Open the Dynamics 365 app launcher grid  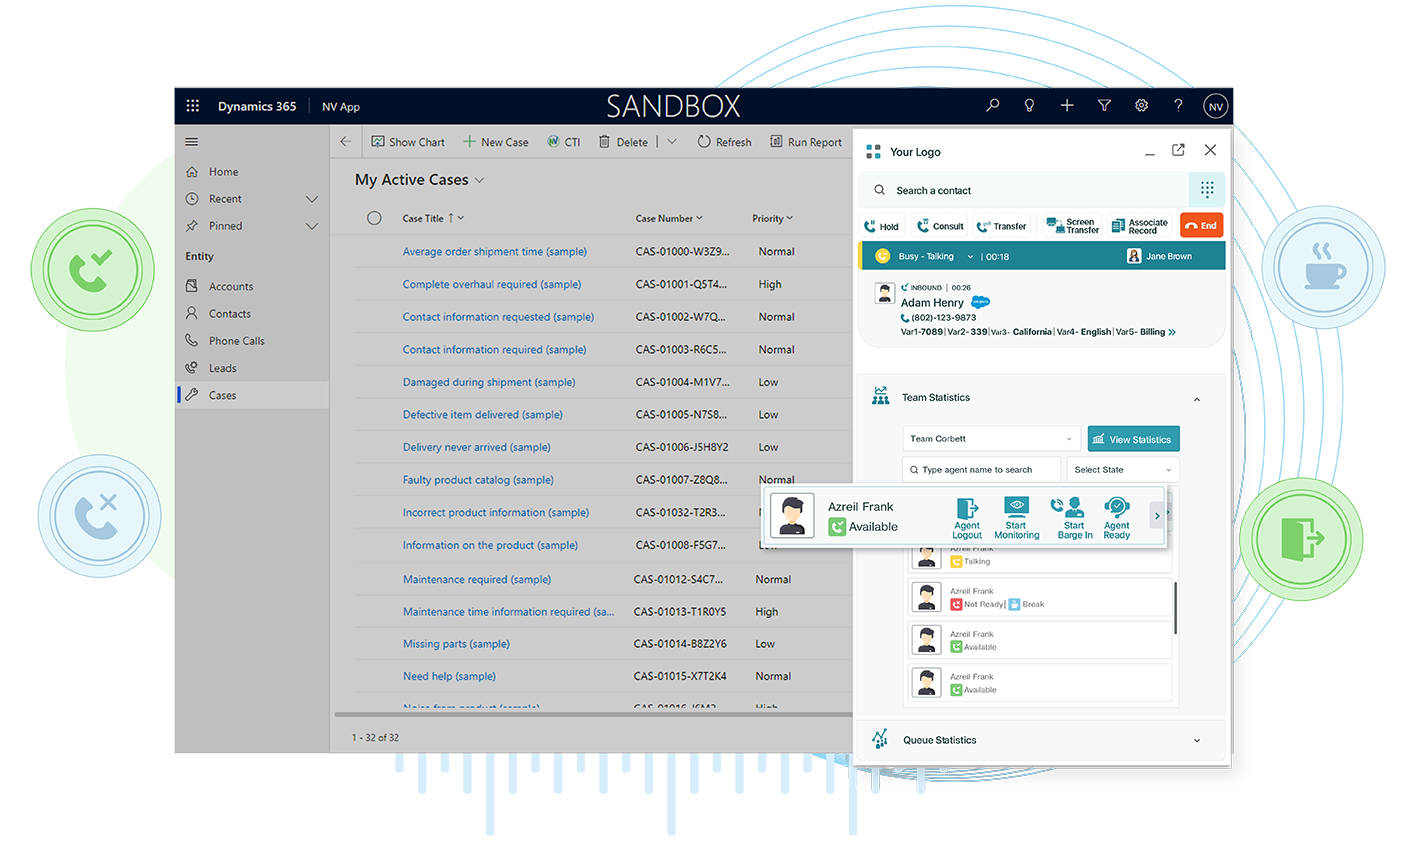(193, 106)
